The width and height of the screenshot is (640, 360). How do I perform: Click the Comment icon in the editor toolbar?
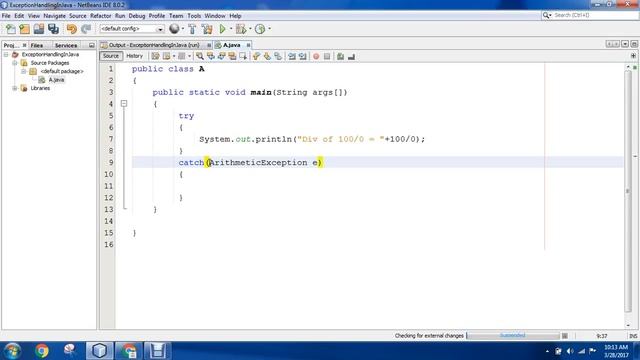pyautogui.click(x=340, y=56)
